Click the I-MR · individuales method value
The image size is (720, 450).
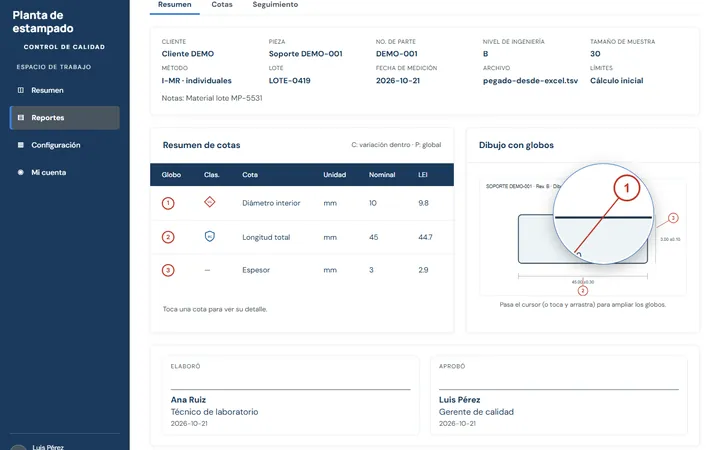197,81
